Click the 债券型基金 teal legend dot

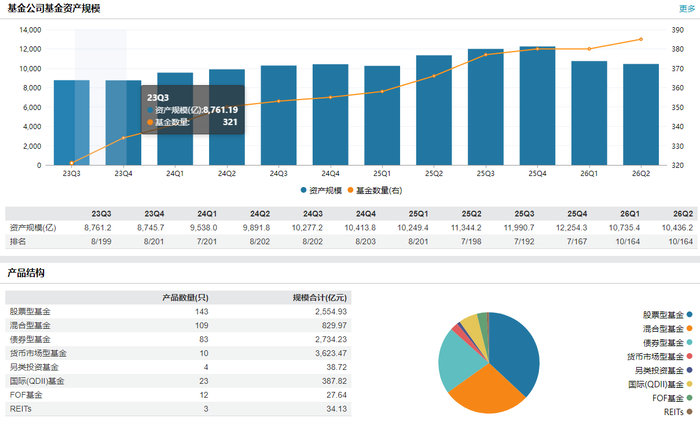[x=690, y=342]
